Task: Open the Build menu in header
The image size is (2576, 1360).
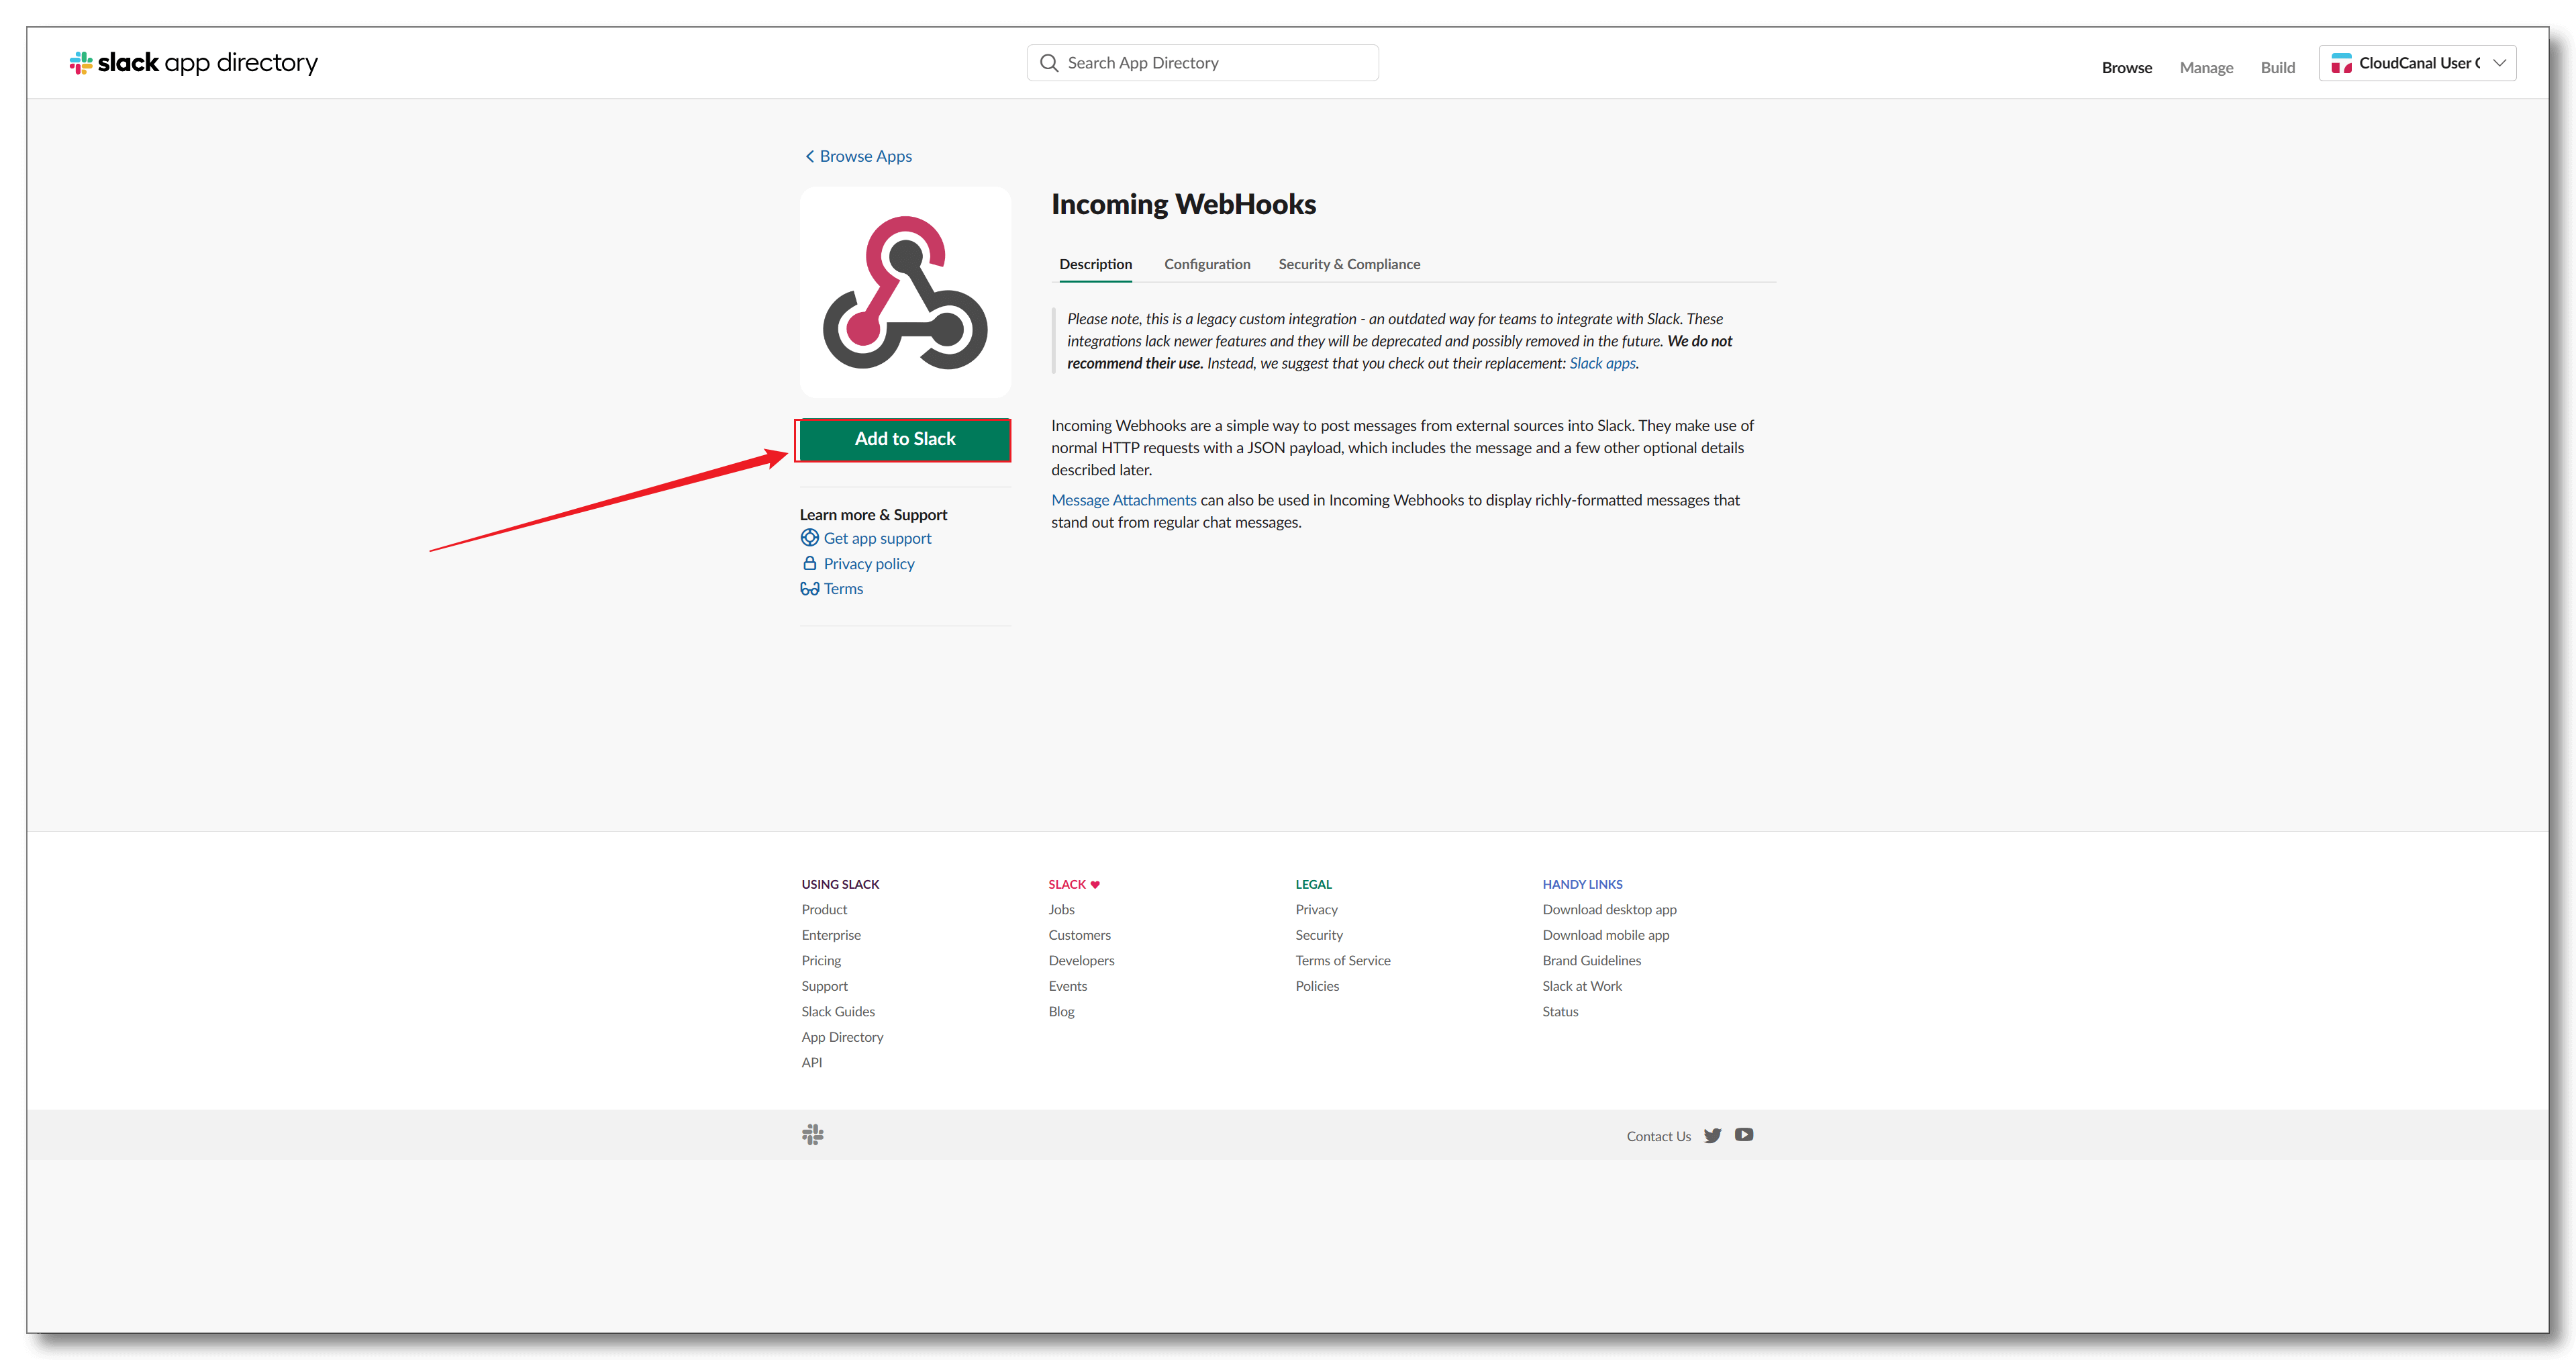Action: pos(2277,68)
